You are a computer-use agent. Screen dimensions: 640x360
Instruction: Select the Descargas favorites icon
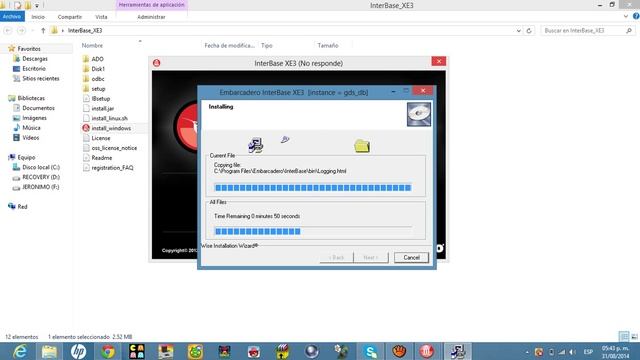(x=16, y=59)
